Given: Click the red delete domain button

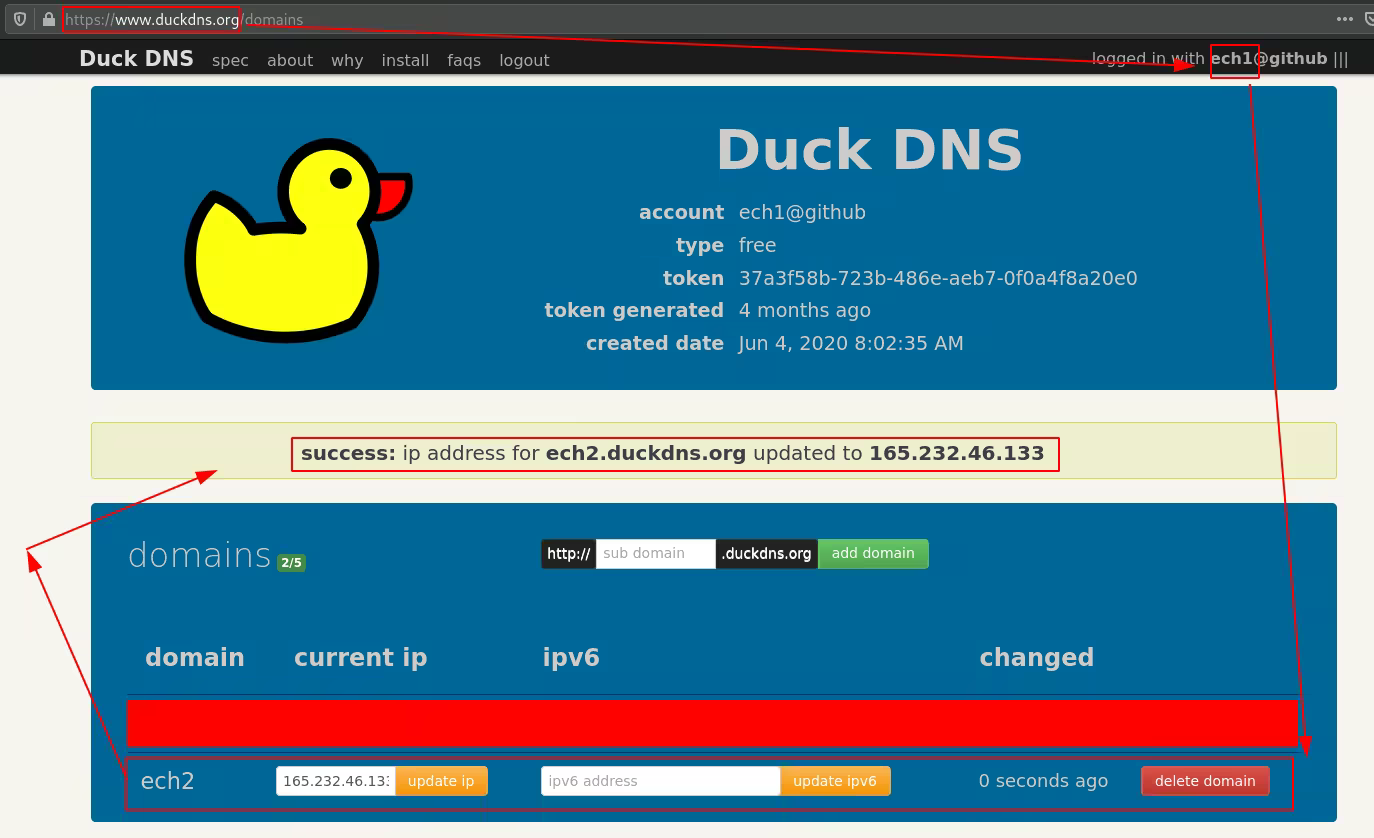Looking at the screenshot, I should pyautogui.click(x=1205, y=781).
